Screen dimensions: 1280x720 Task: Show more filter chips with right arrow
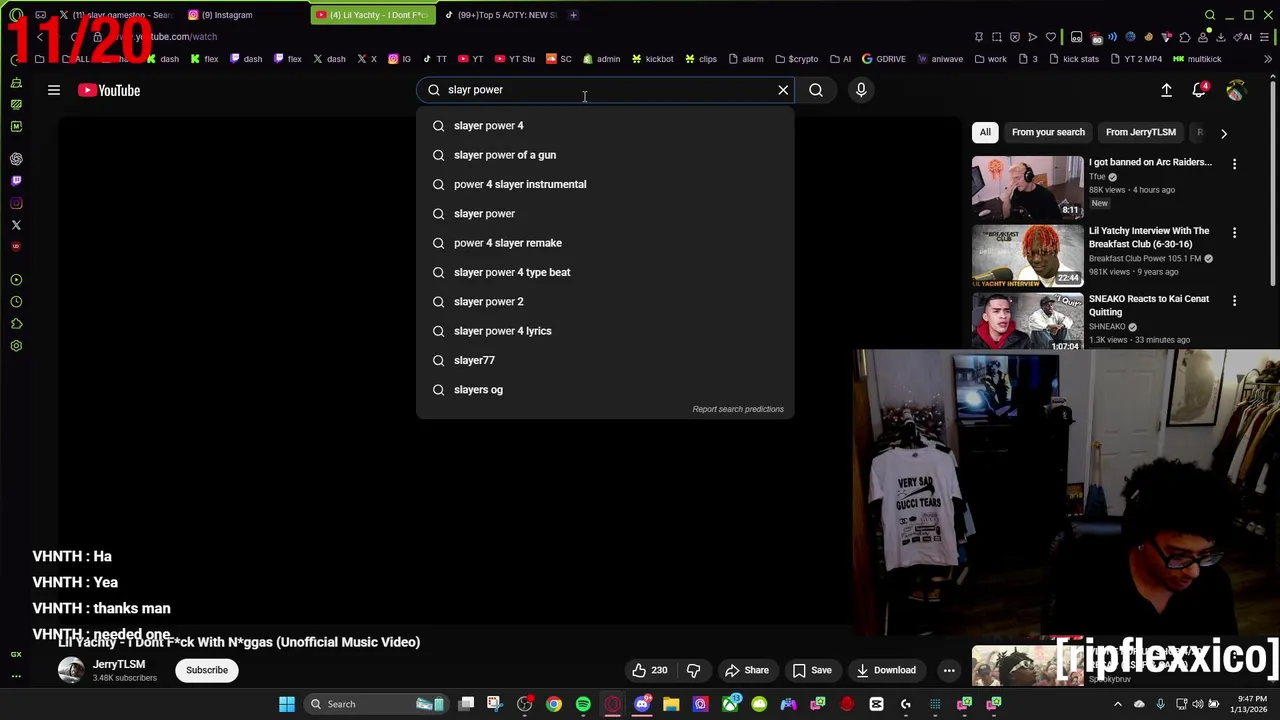tap(1223, 133)
